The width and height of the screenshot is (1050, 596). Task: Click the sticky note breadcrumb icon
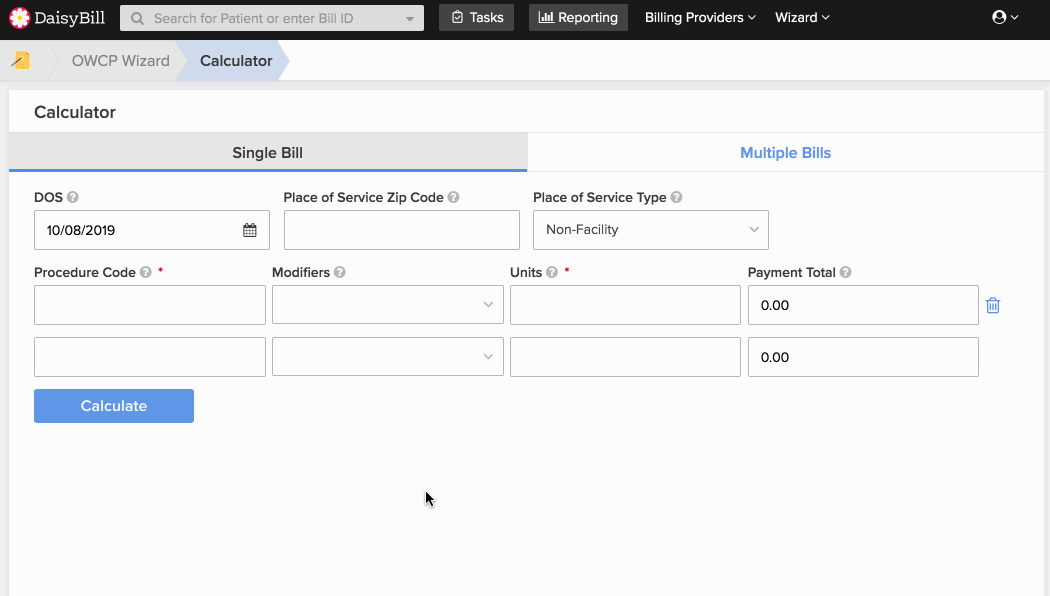21,60
